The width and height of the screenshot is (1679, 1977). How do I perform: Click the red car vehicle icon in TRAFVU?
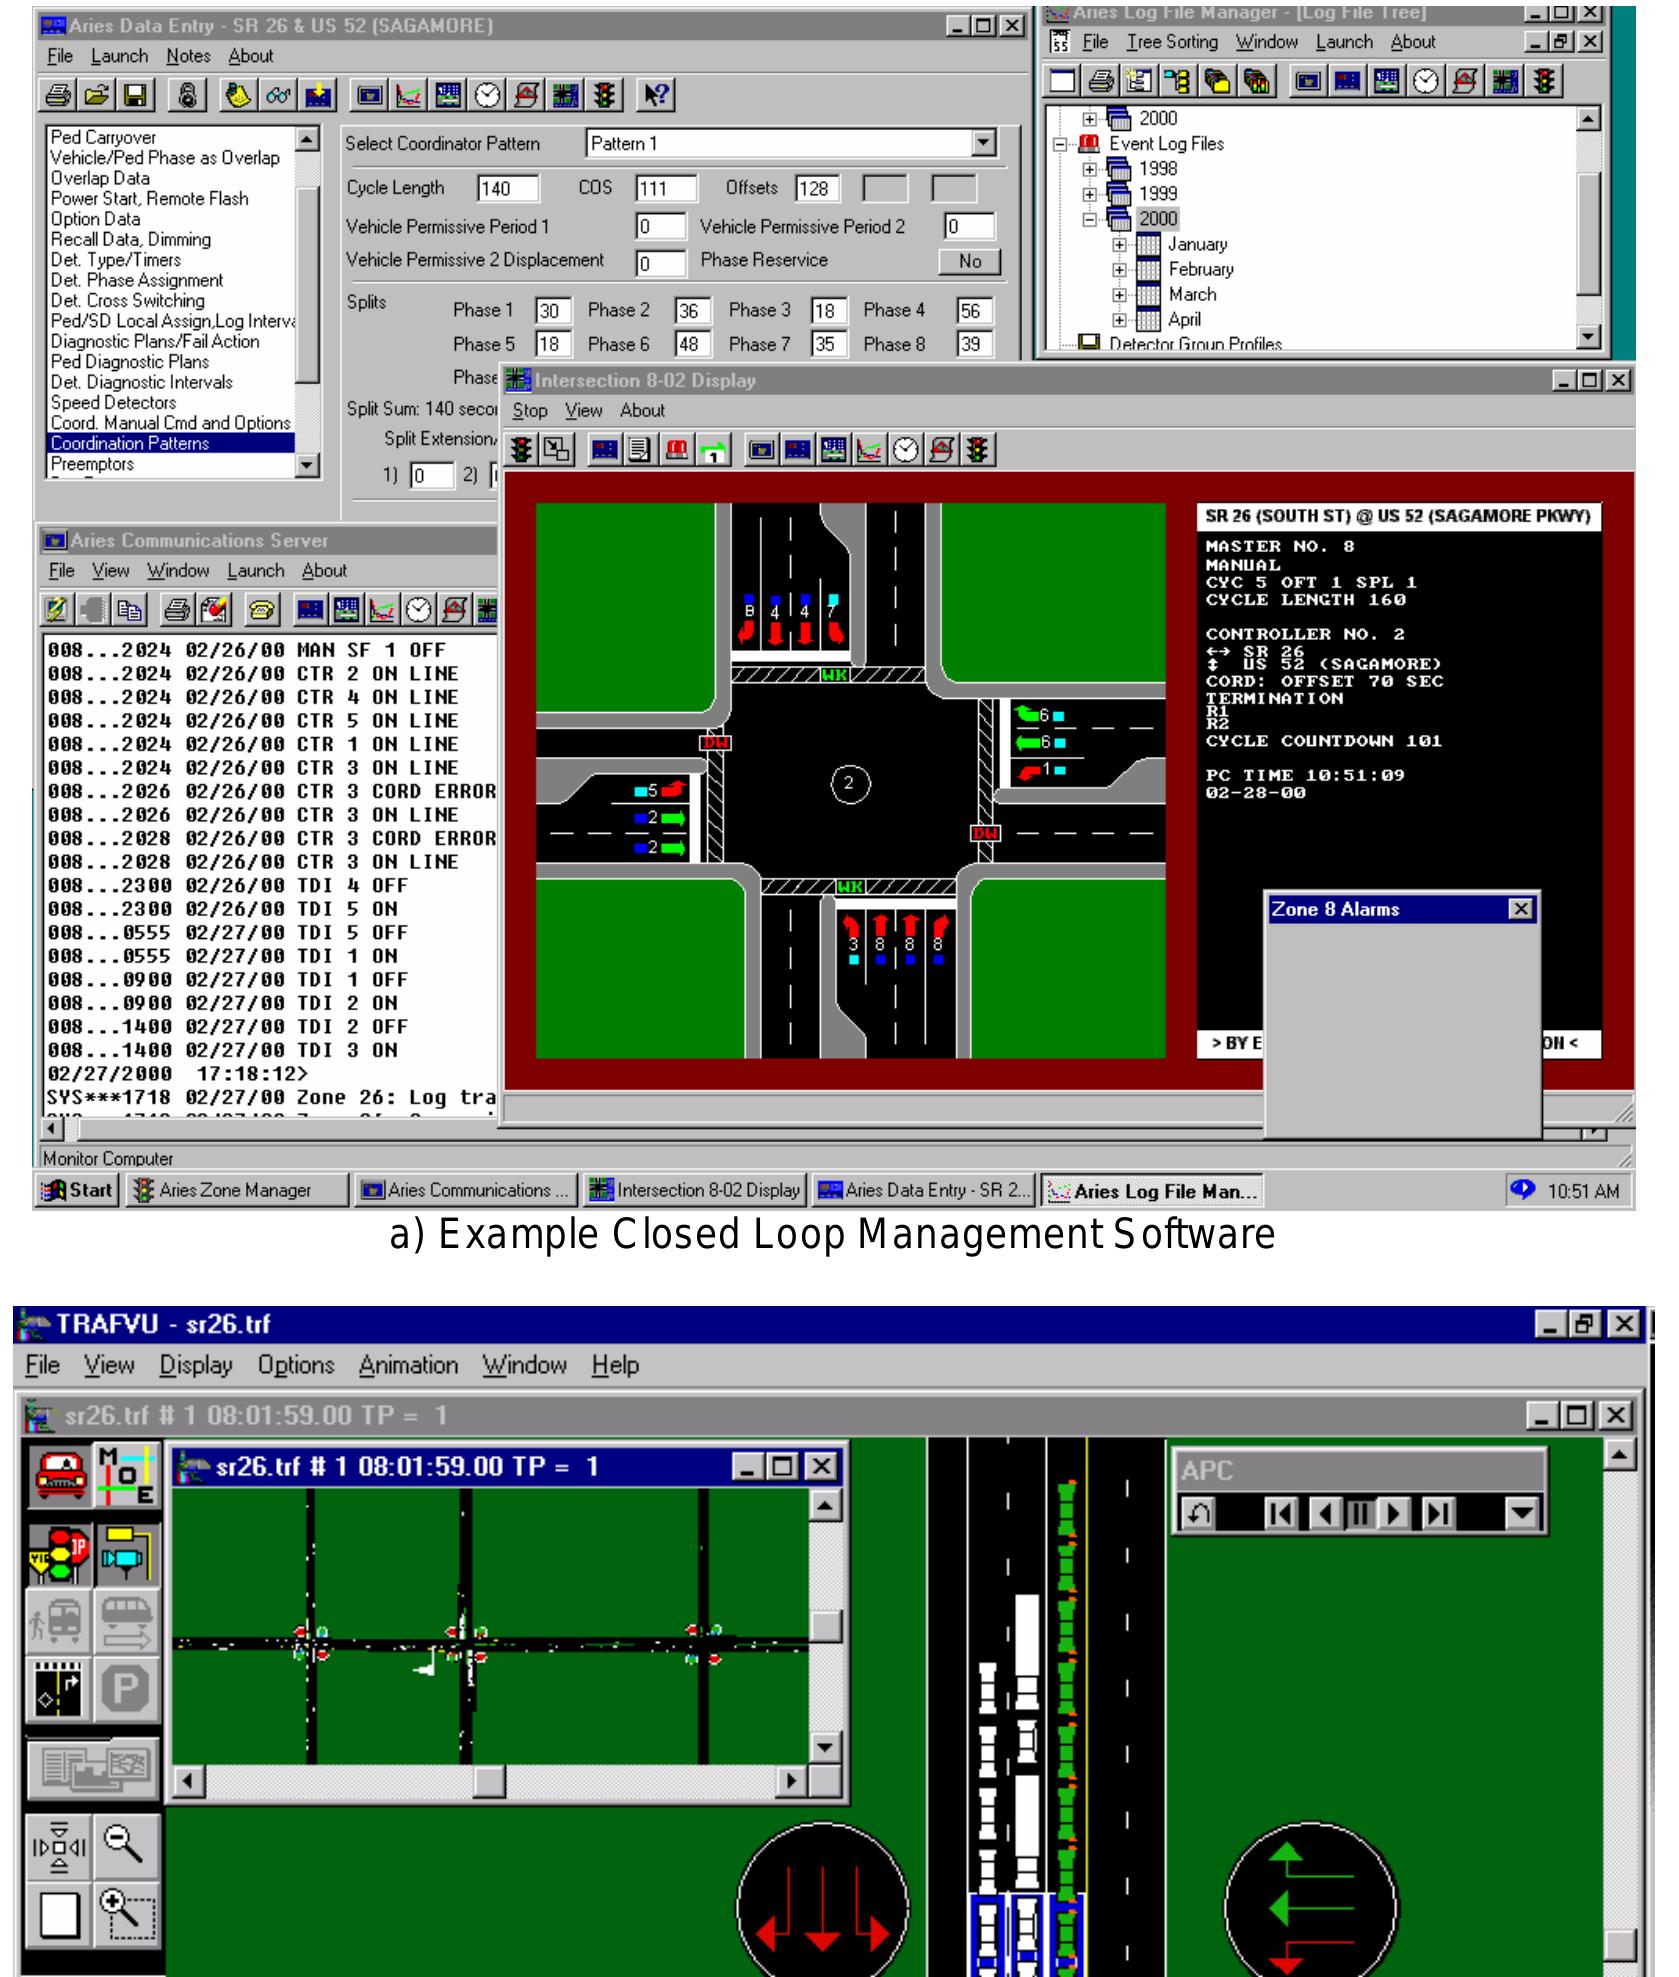pos(61,1477)
